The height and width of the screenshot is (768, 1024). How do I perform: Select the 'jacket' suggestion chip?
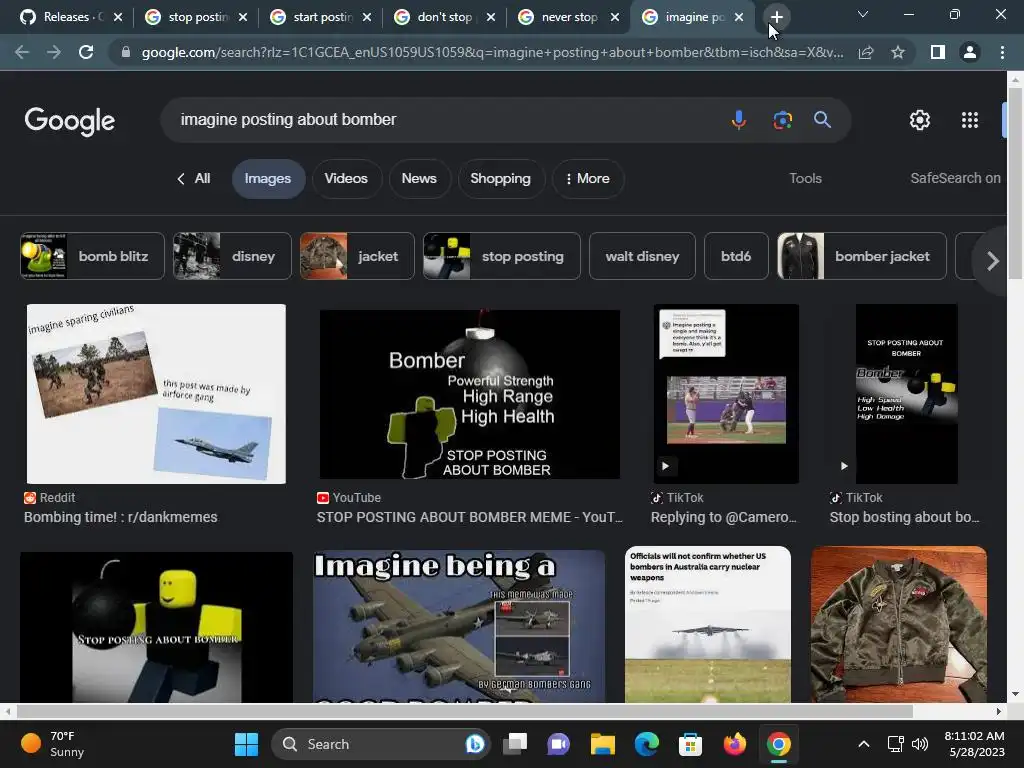357,256
